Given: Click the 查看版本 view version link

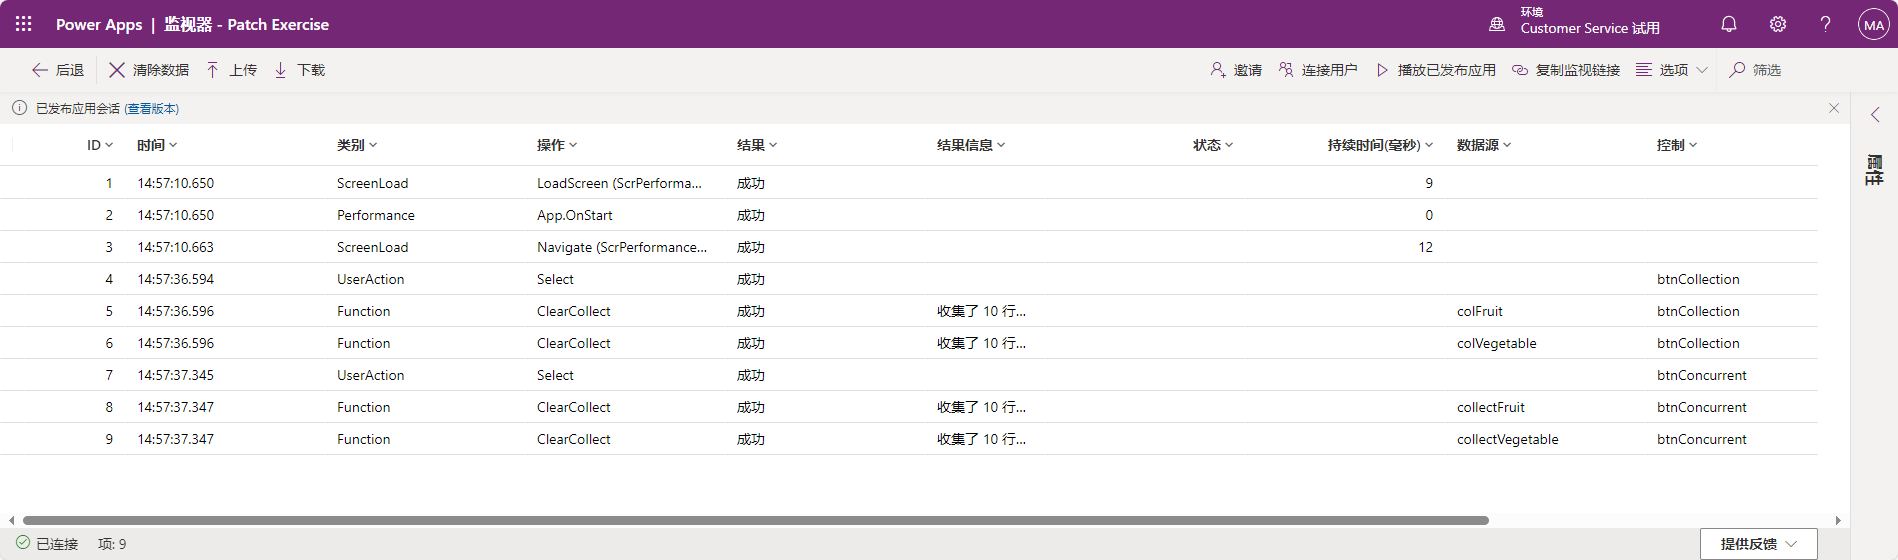Looking at the screenshot, I should click(152, 108).
